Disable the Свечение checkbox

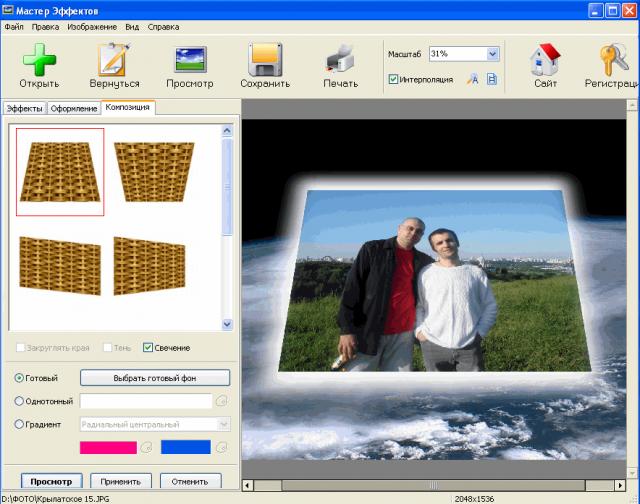(148, 348)
